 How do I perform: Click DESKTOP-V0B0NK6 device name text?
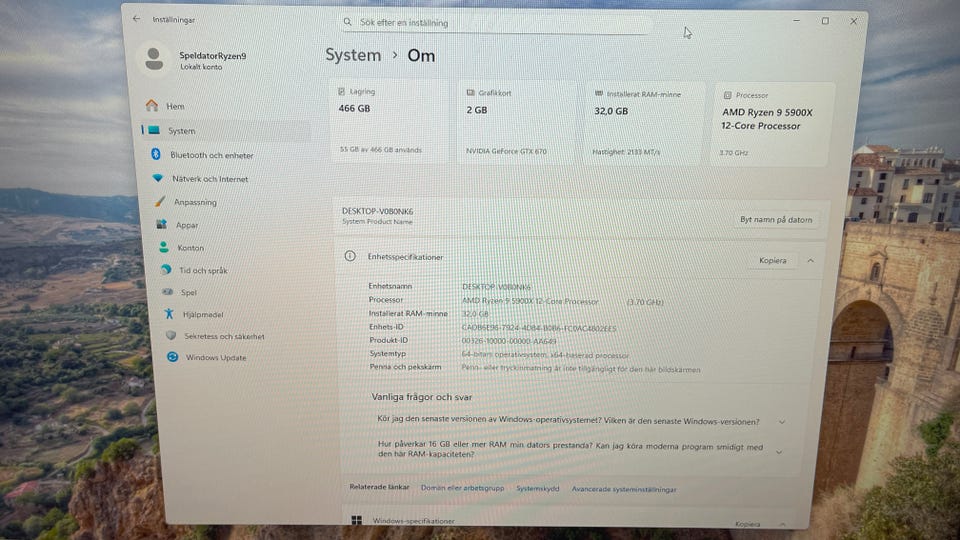point(378,211)
